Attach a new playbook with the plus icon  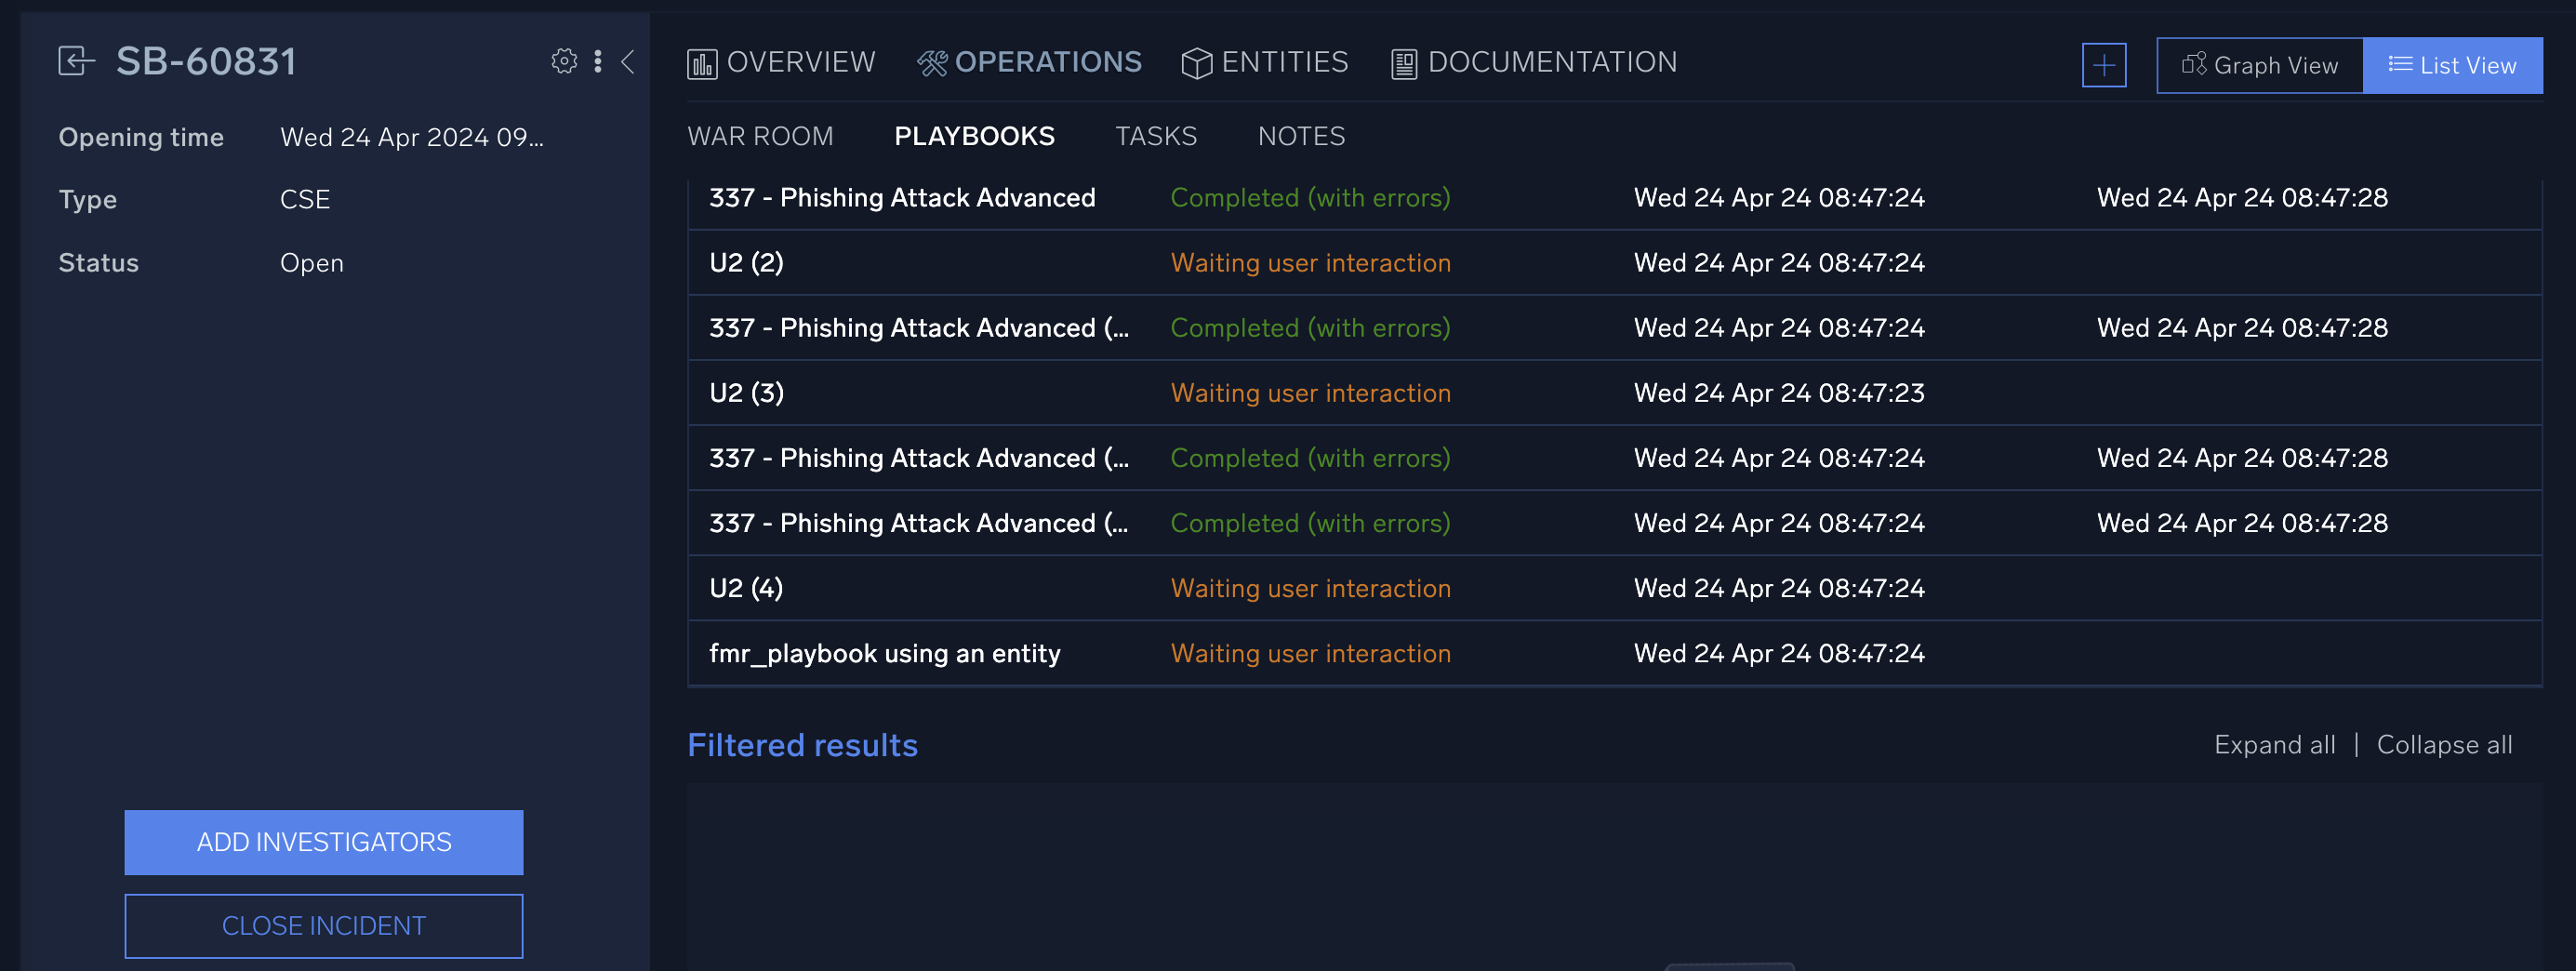pos(2104,65)
